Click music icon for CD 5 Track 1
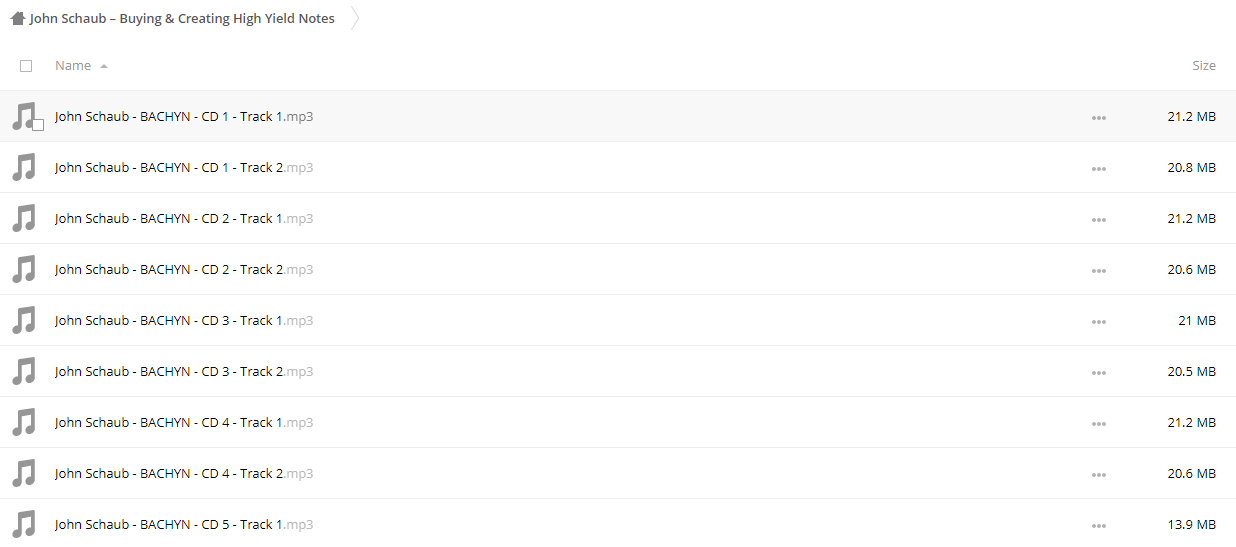The height and width of the screenshot is (547, 1236). [x=24, y=524]
